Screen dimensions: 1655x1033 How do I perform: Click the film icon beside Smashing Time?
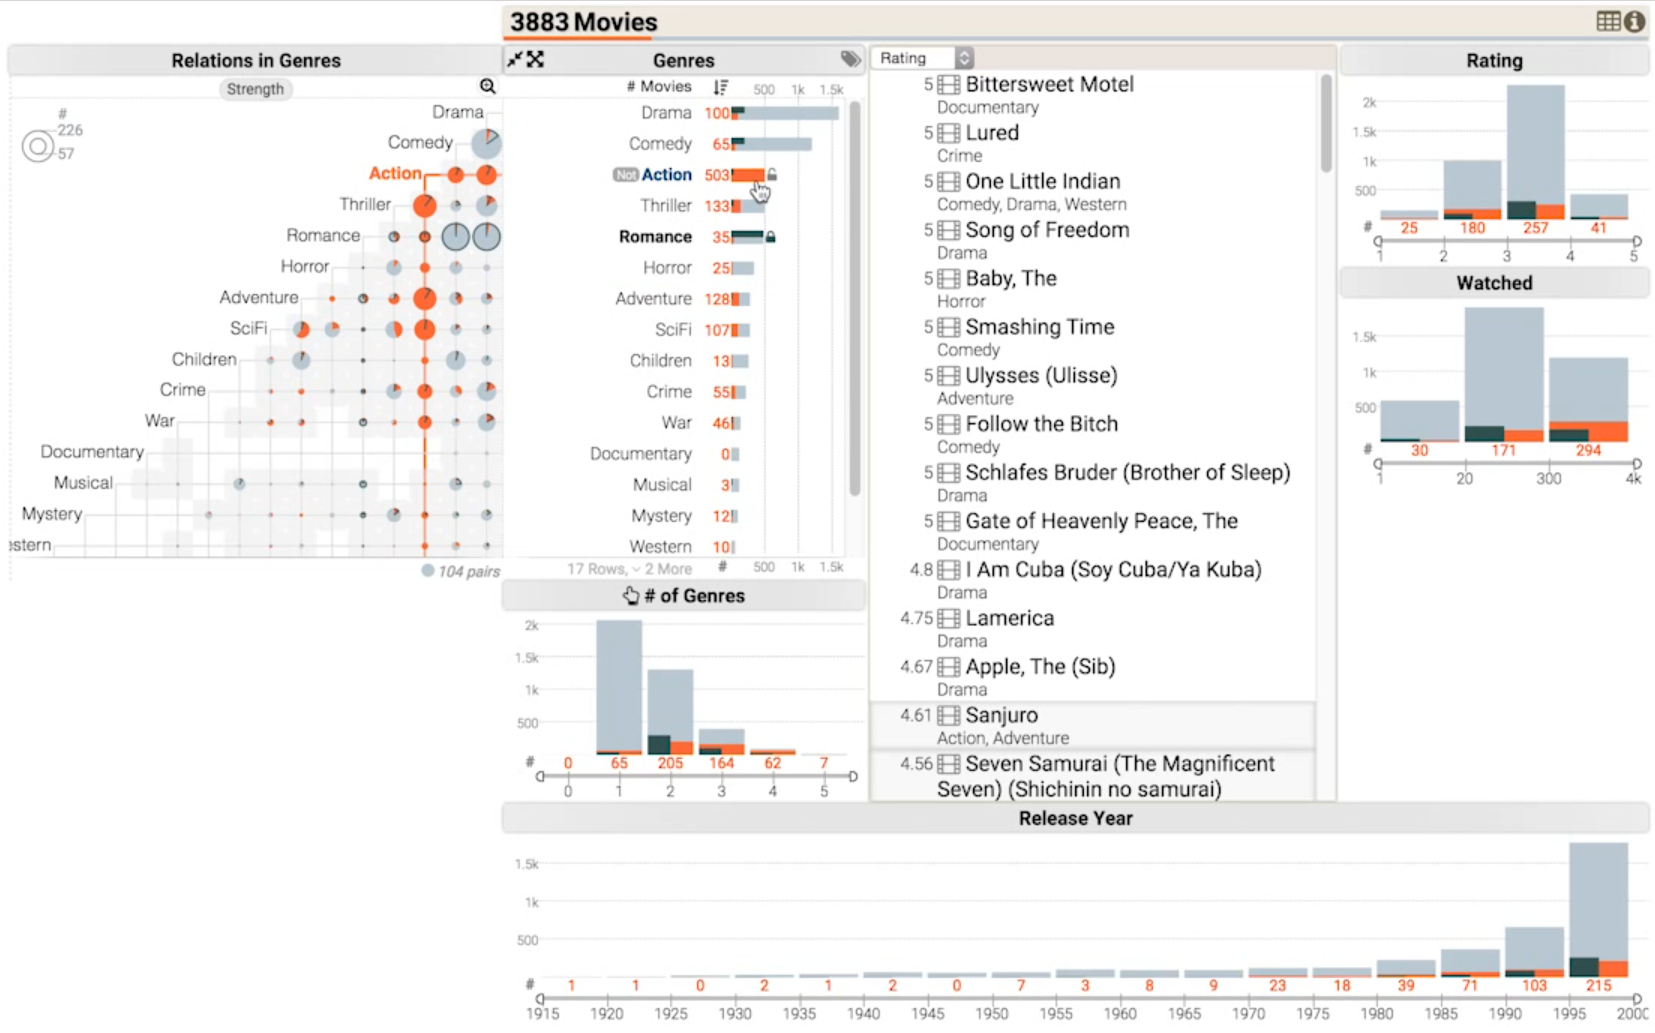coord(949,327)
